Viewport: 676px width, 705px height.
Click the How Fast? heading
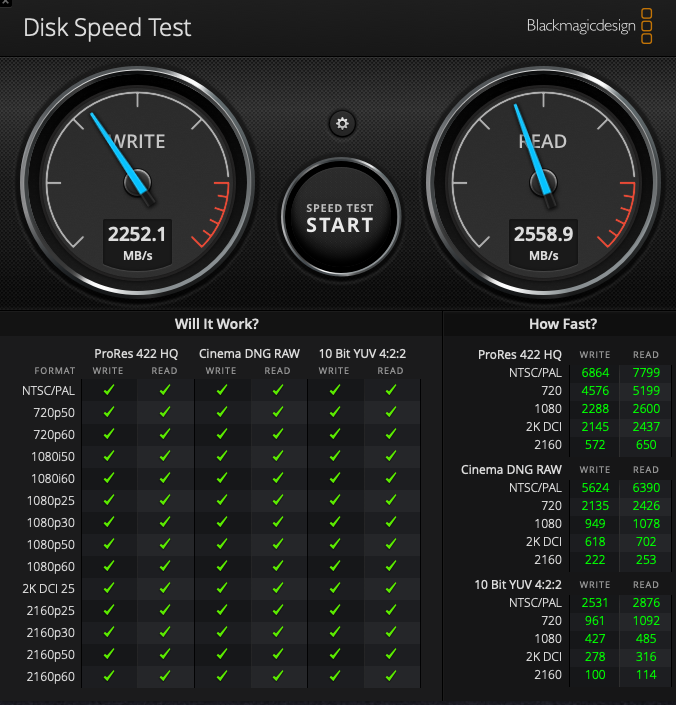tap(563, 324)
